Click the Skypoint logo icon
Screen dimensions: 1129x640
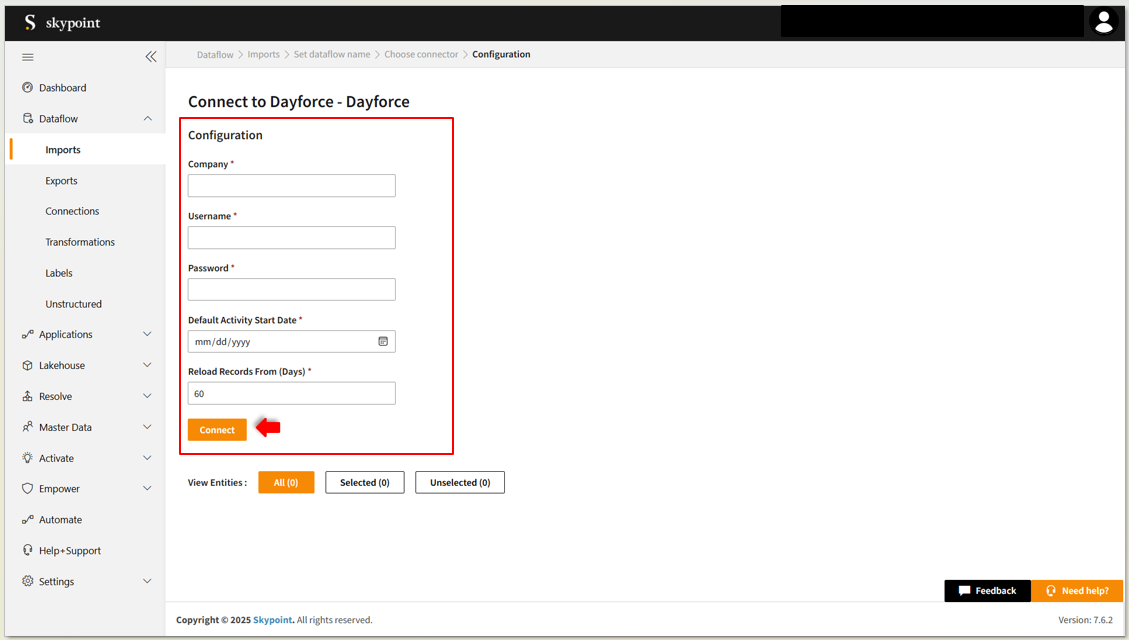click(x=30, y=22)
